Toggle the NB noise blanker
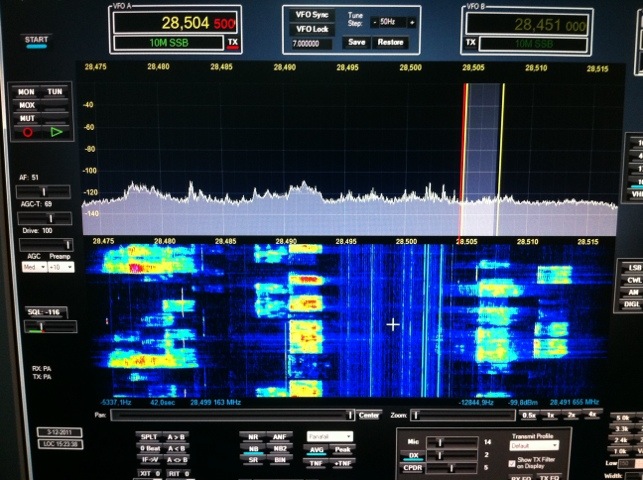Image resolution: width=643 pixels, height=480 pixels. (251, 450)
